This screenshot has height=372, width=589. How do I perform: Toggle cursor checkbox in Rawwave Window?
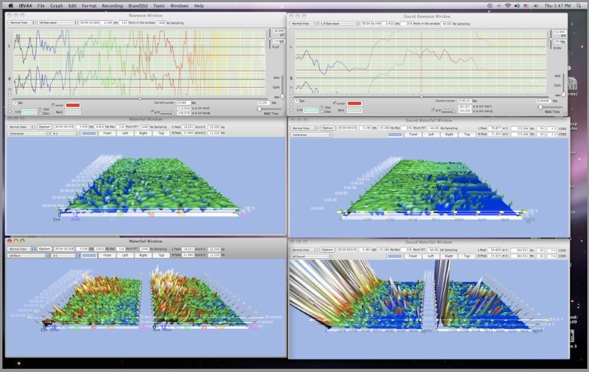(x=53, y=105)
